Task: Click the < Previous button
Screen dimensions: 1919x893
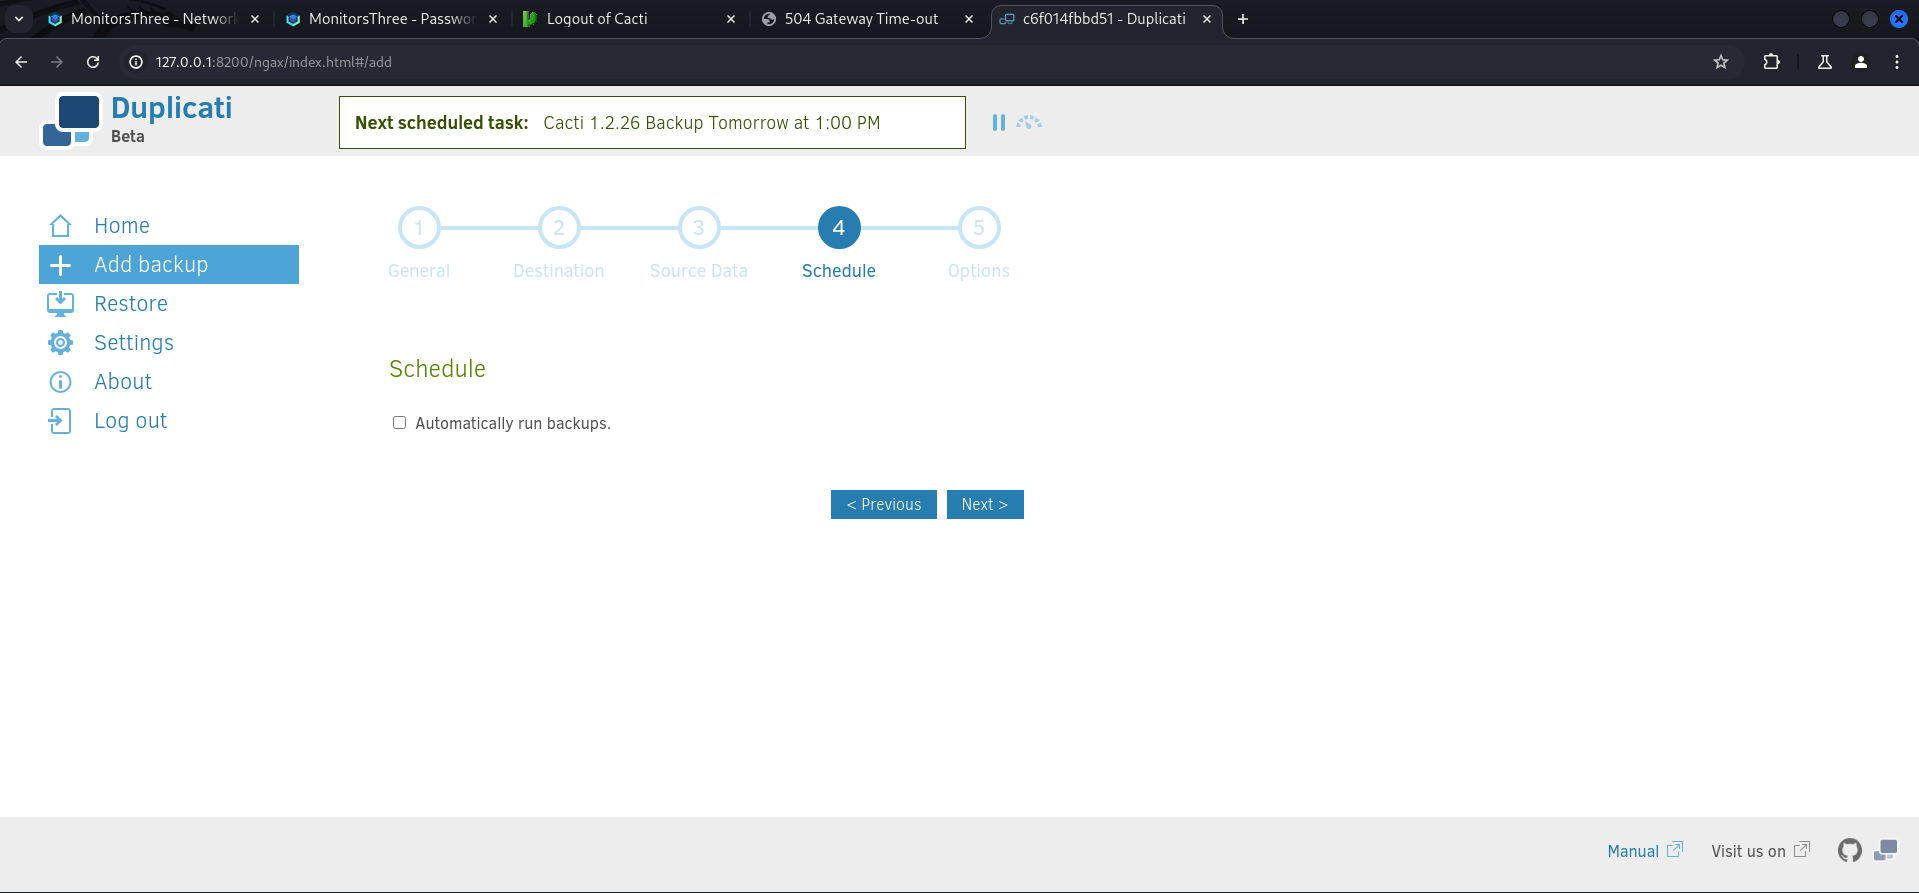Action: [x=883, y=505]
